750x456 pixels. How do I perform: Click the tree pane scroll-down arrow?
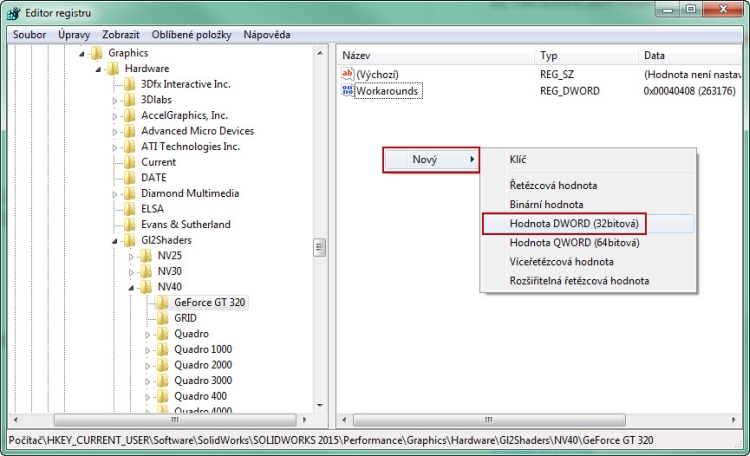[x=320, y=406]
